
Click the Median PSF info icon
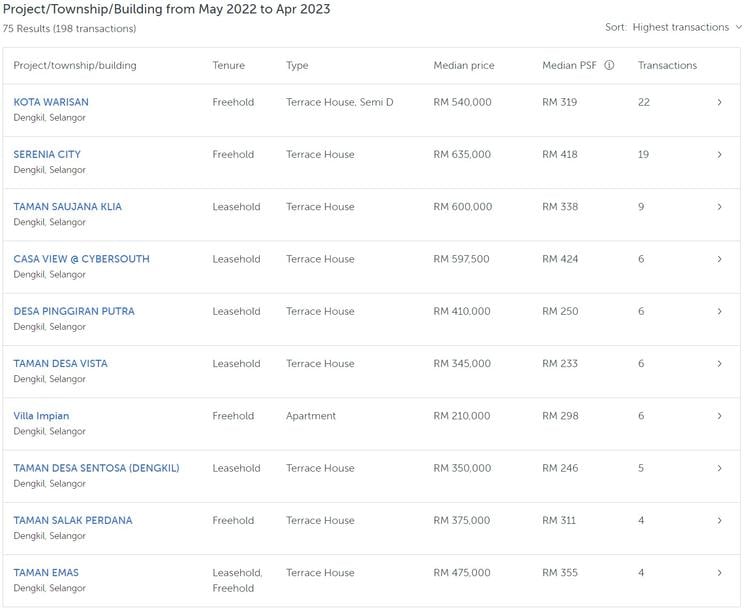click(609, 65)
